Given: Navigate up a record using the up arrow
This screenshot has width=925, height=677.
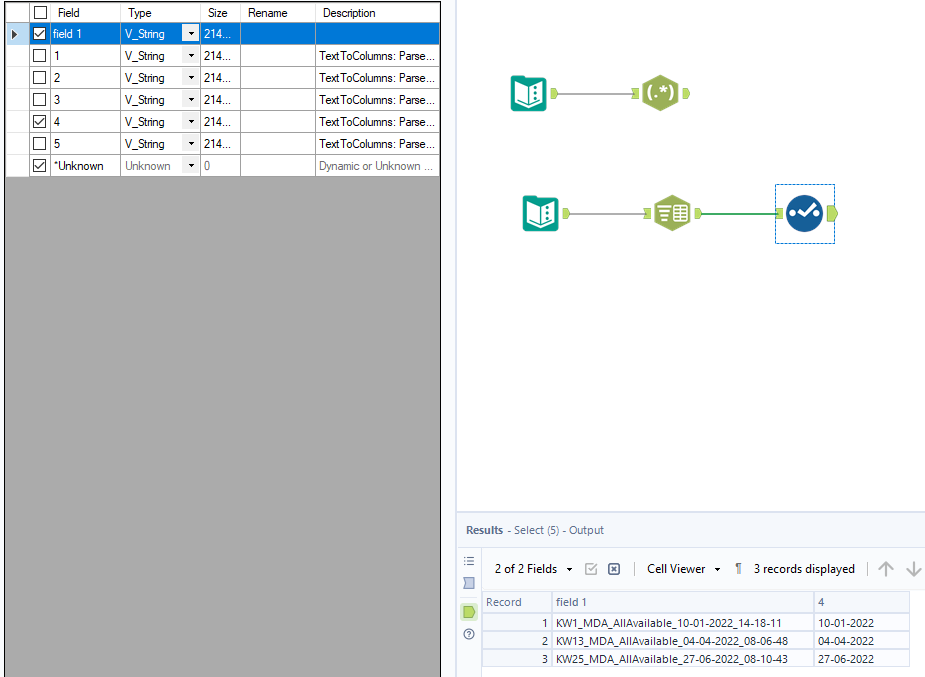Looking at the screenshot, I should pos(885,568).
